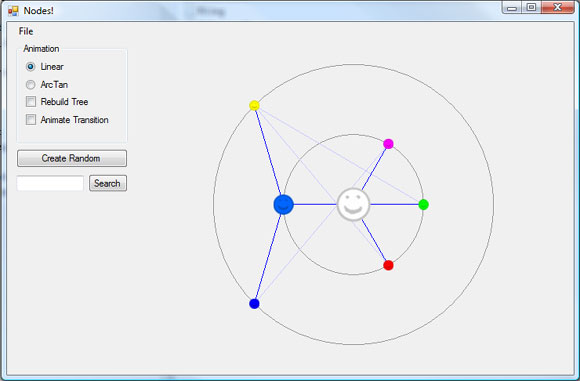The width and height of the screenshot is (580, 381).
Task: Open the File menu
Action: click(26, 31)
